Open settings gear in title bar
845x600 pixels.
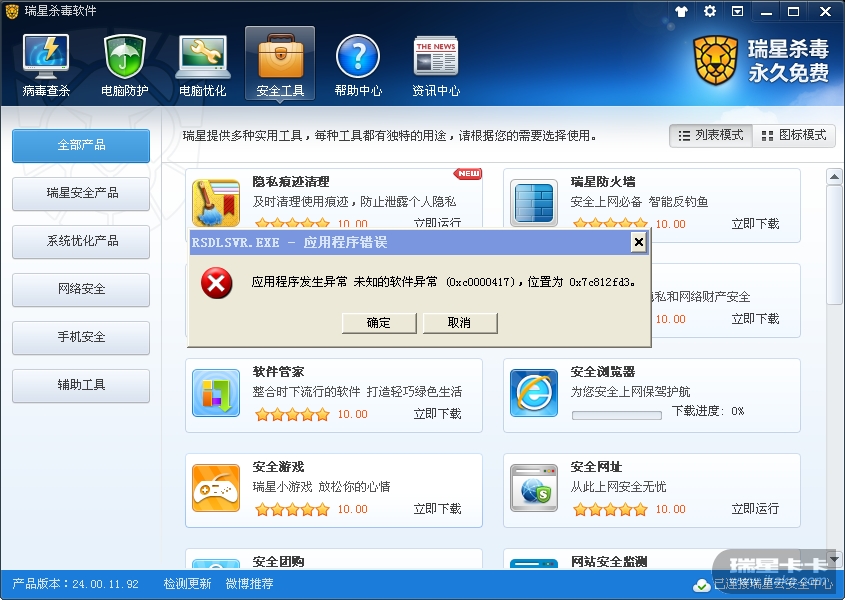tap(710, 11)
